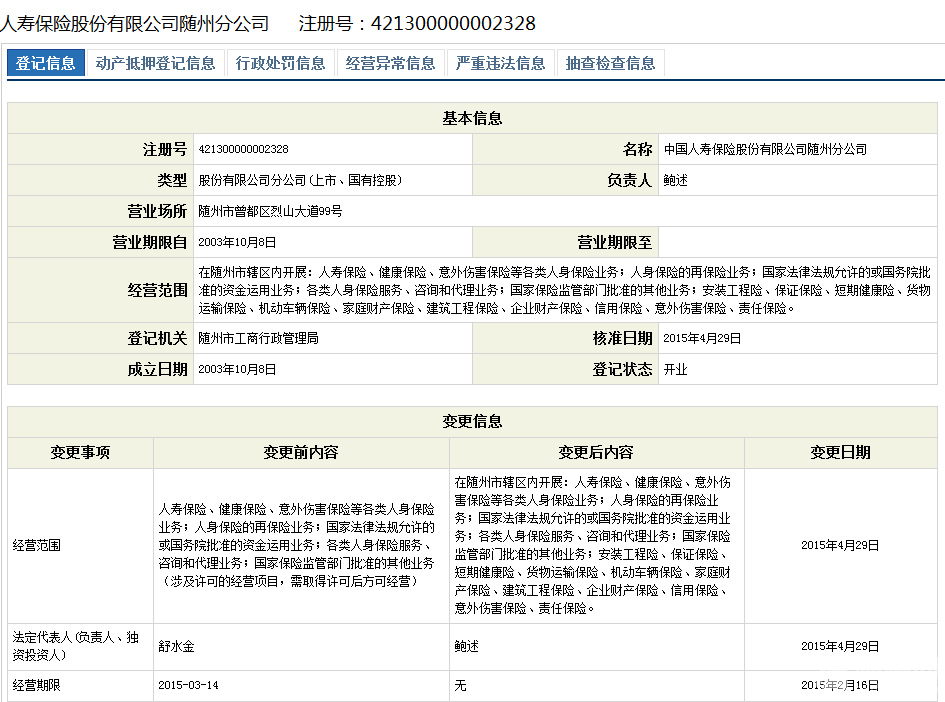The width and height of the screenshot is (945, 702).
Task: Click the 变更事项 column header
Action: coord(80,453)
